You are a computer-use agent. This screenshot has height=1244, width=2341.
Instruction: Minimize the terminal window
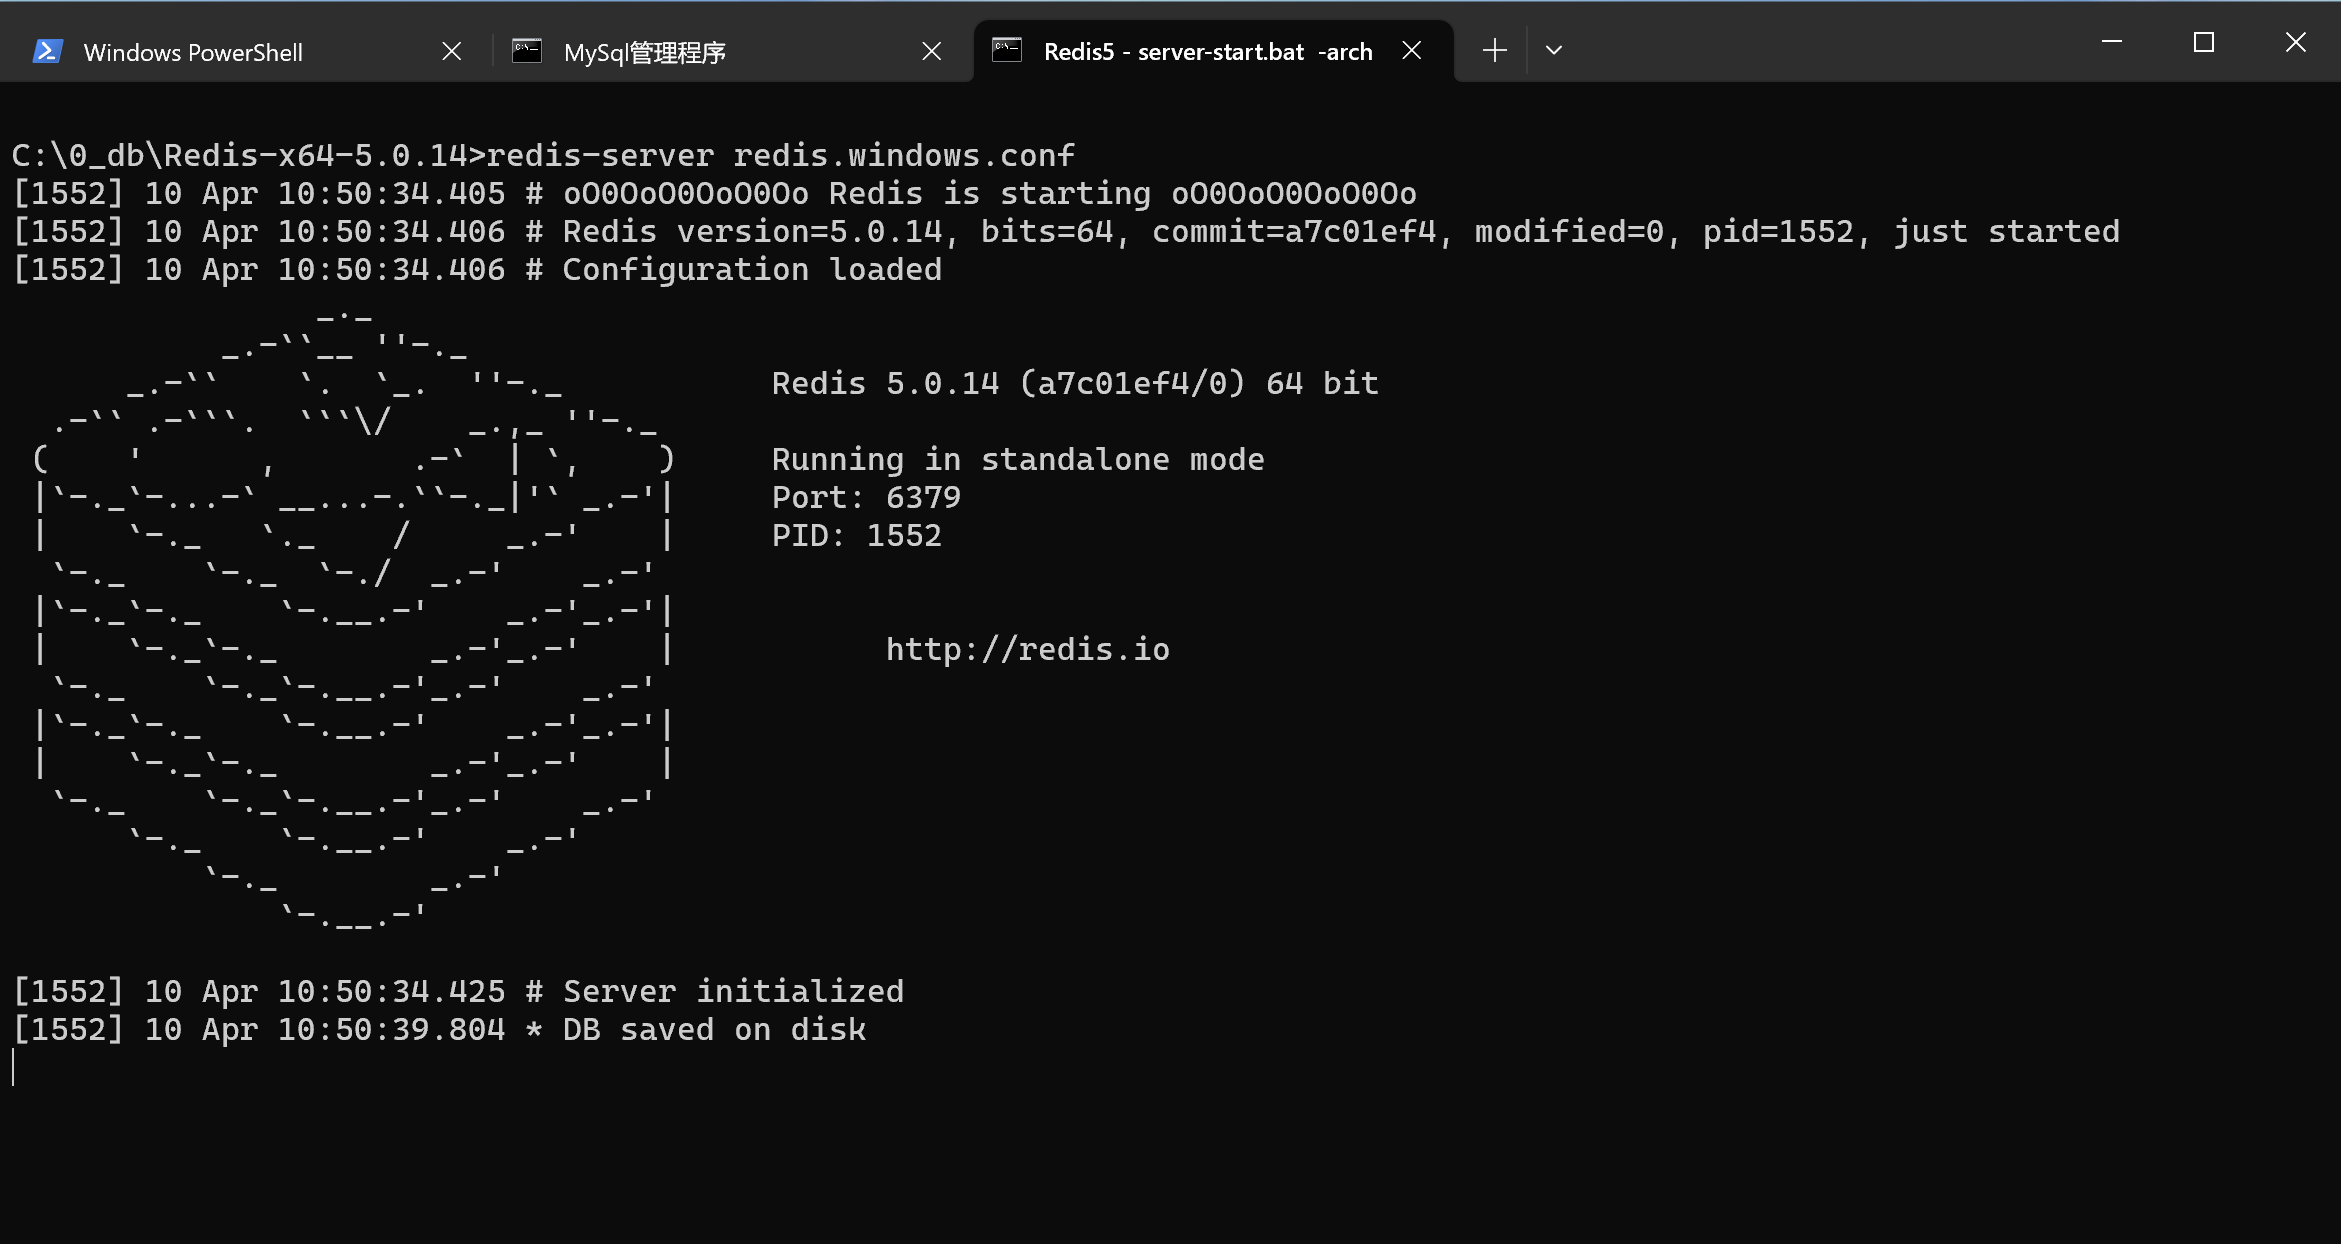click(2112, 42)
